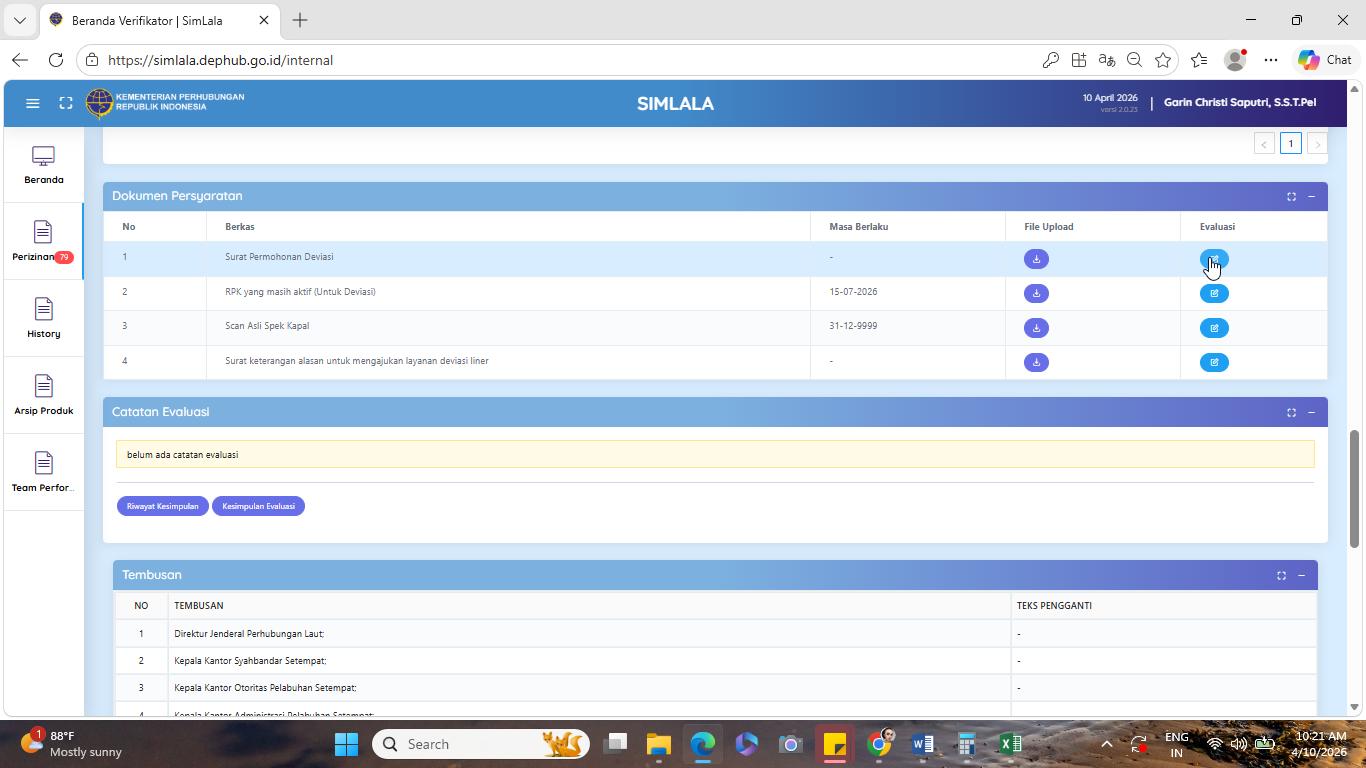Collapse the Dokumen Persyaratan panel
This screenshot has height=768, width=1366.
1311,196
